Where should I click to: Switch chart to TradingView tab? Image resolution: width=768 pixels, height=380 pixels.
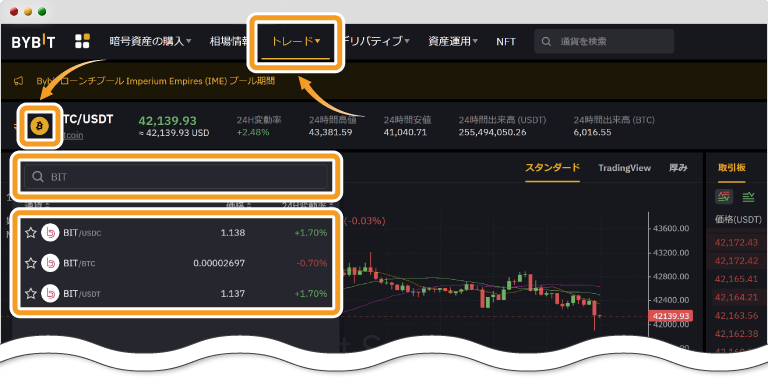tap(624, 168)
